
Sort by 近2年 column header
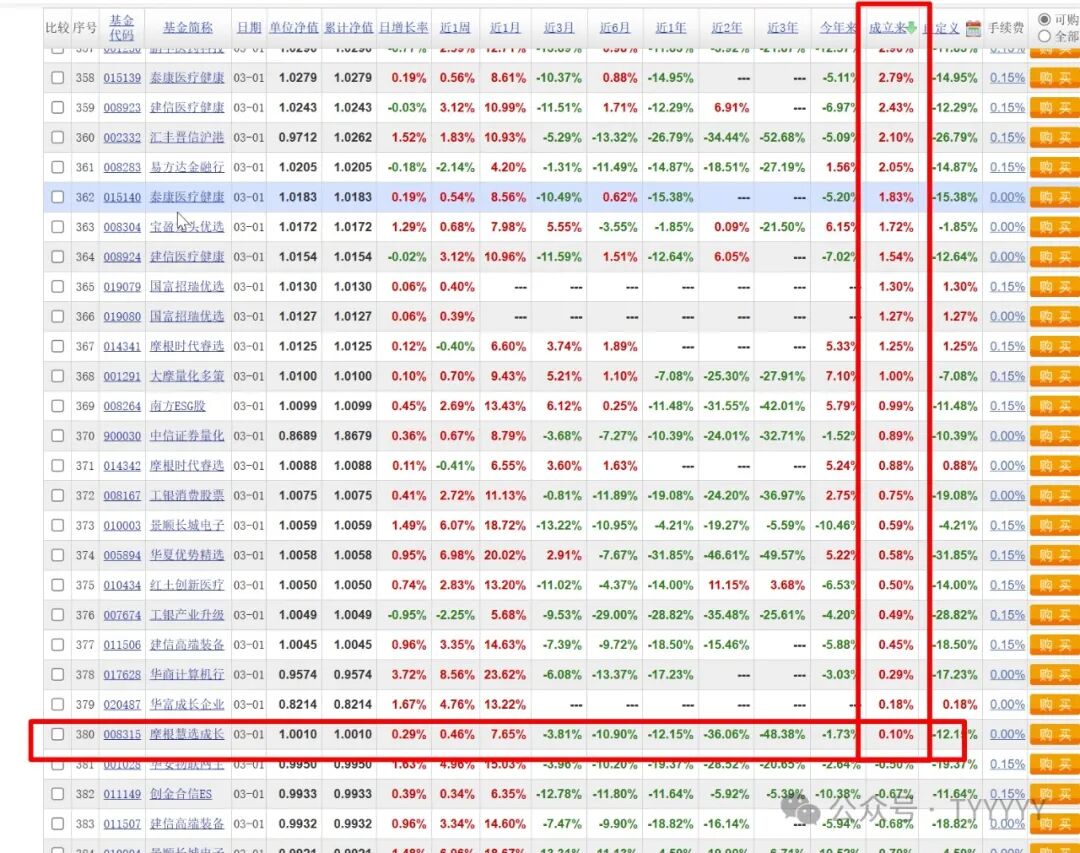click(x=727, y=28)
